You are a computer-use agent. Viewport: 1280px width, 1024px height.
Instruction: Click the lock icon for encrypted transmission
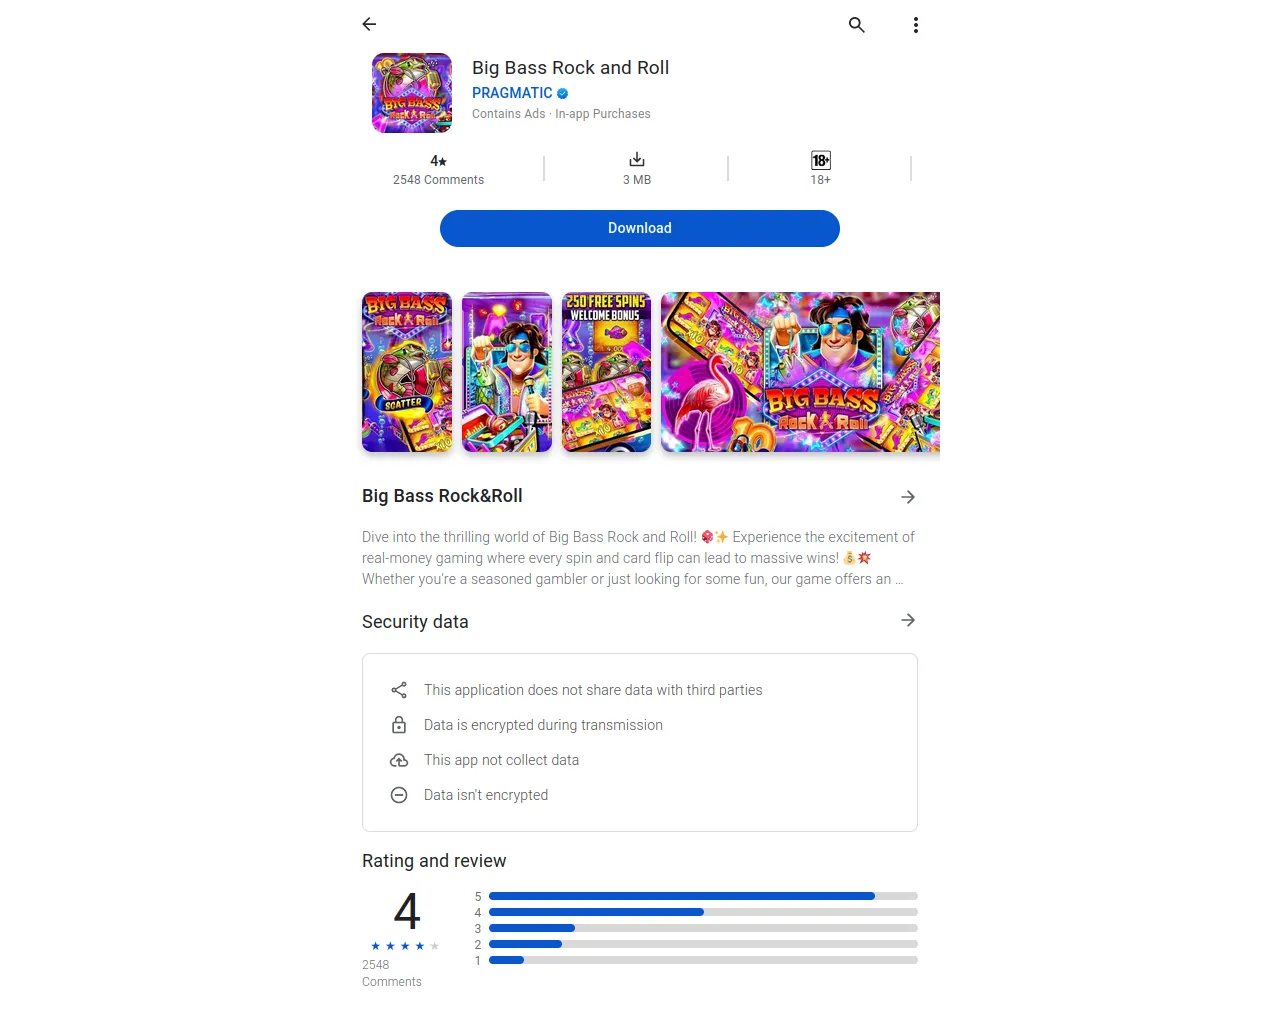pyautogui.click(x=399, y=725)
